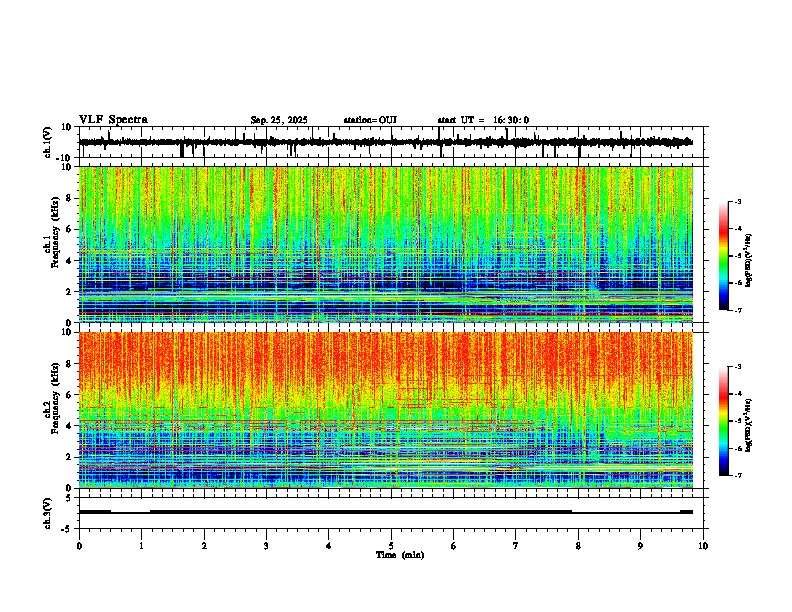This screenshot has width=792, height=612.
Task: Click time axis tick label "9"
Action: (x=640, y=546)
